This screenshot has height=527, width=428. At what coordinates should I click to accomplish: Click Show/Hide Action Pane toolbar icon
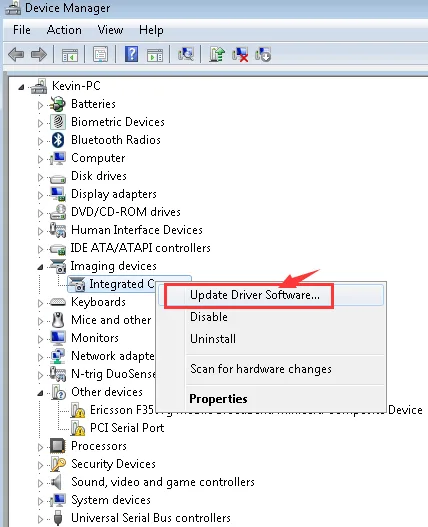[x=155, y=55]
